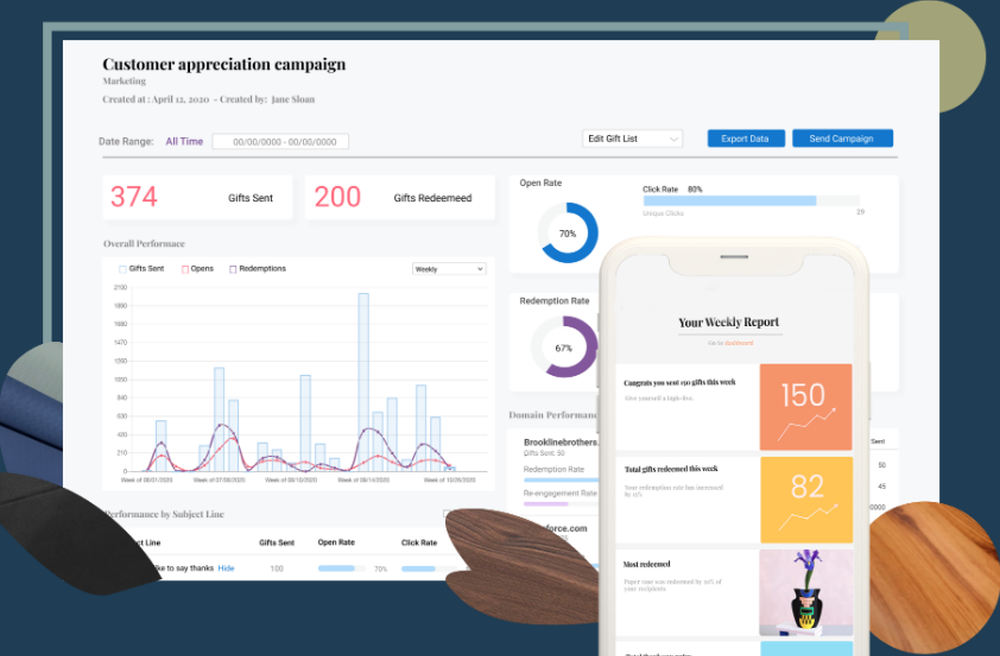The image size is (1000, 656).
Task: Click the 70% open rate bar in table
Action: [x=342, y=569]
